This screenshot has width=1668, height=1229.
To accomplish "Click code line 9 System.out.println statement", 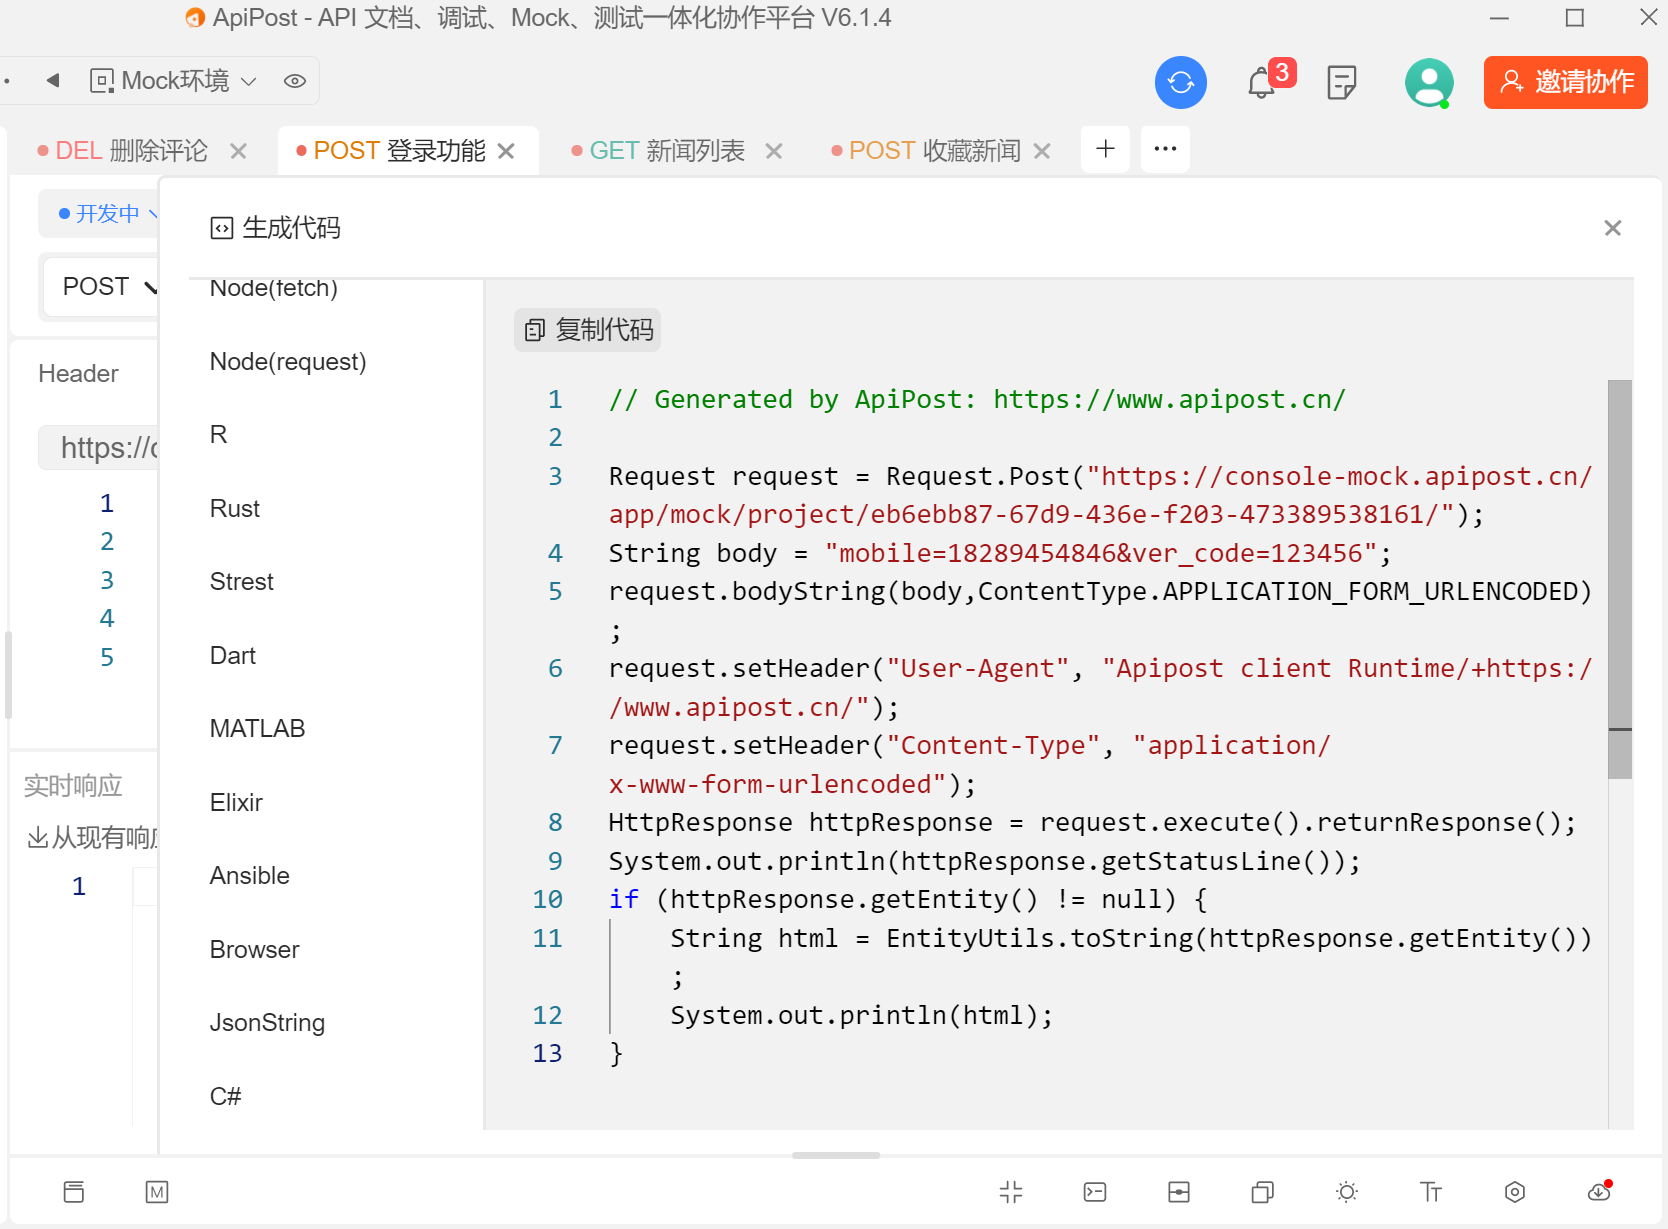I will (985, 862).
